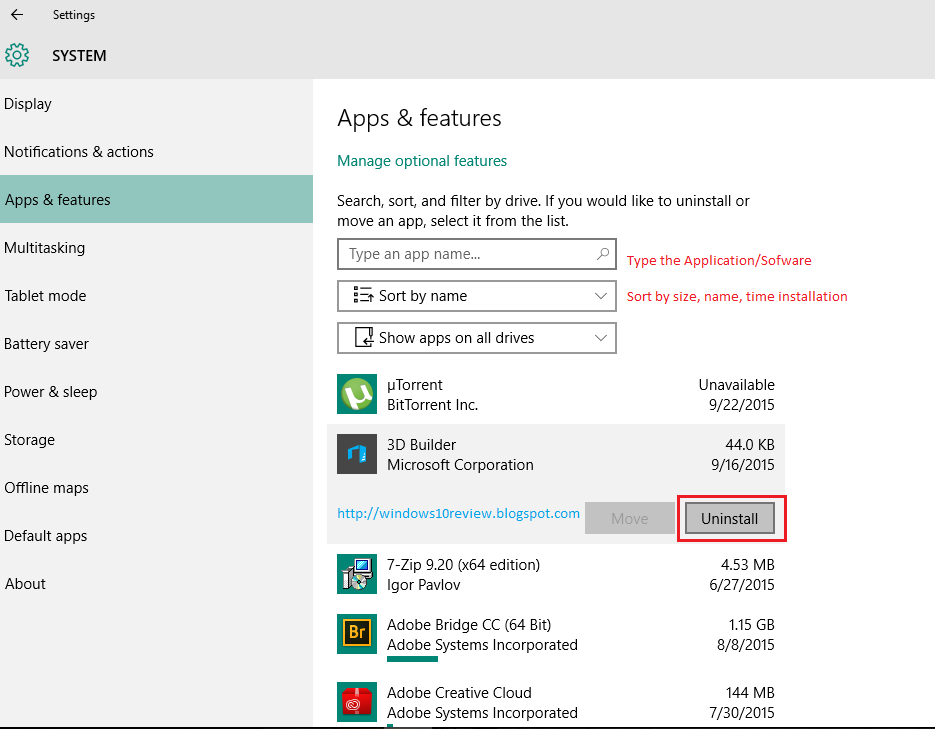Image resolution: width=935 pixels, height=729 pixels.
Task: Click inside the app name search field
Action: click(476, 254)
